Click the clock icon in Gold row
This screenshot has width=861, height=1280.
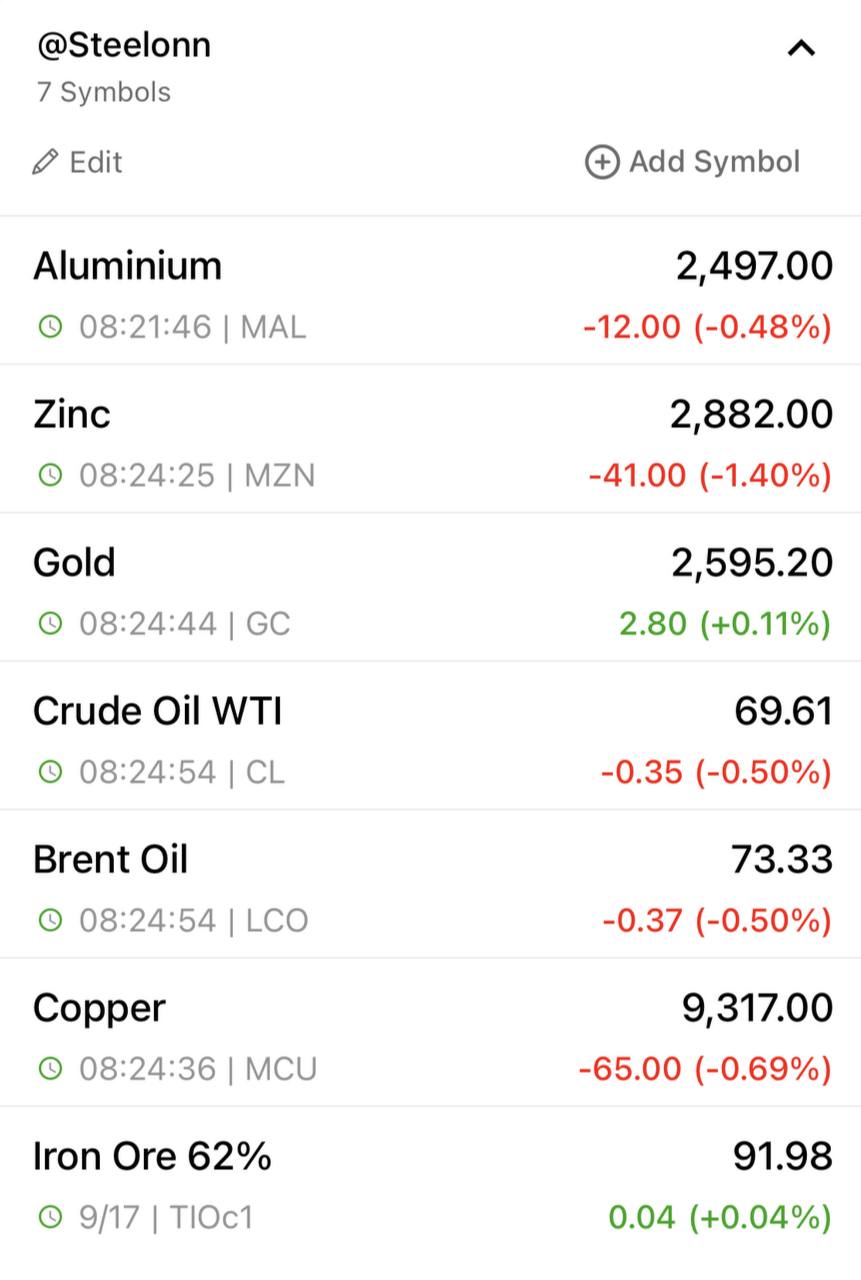click(x=49, y=624)
